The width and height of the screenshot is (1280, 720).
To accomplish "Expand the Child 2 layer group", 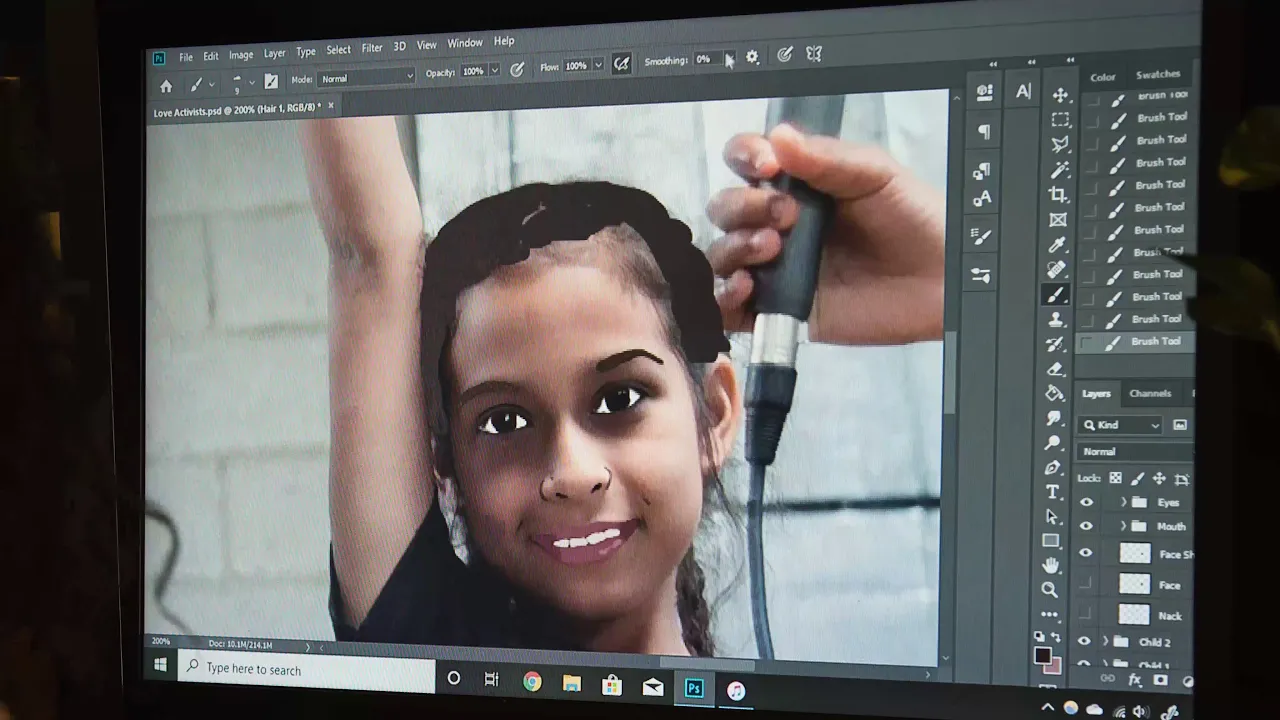I will [x=1105, y=642].
